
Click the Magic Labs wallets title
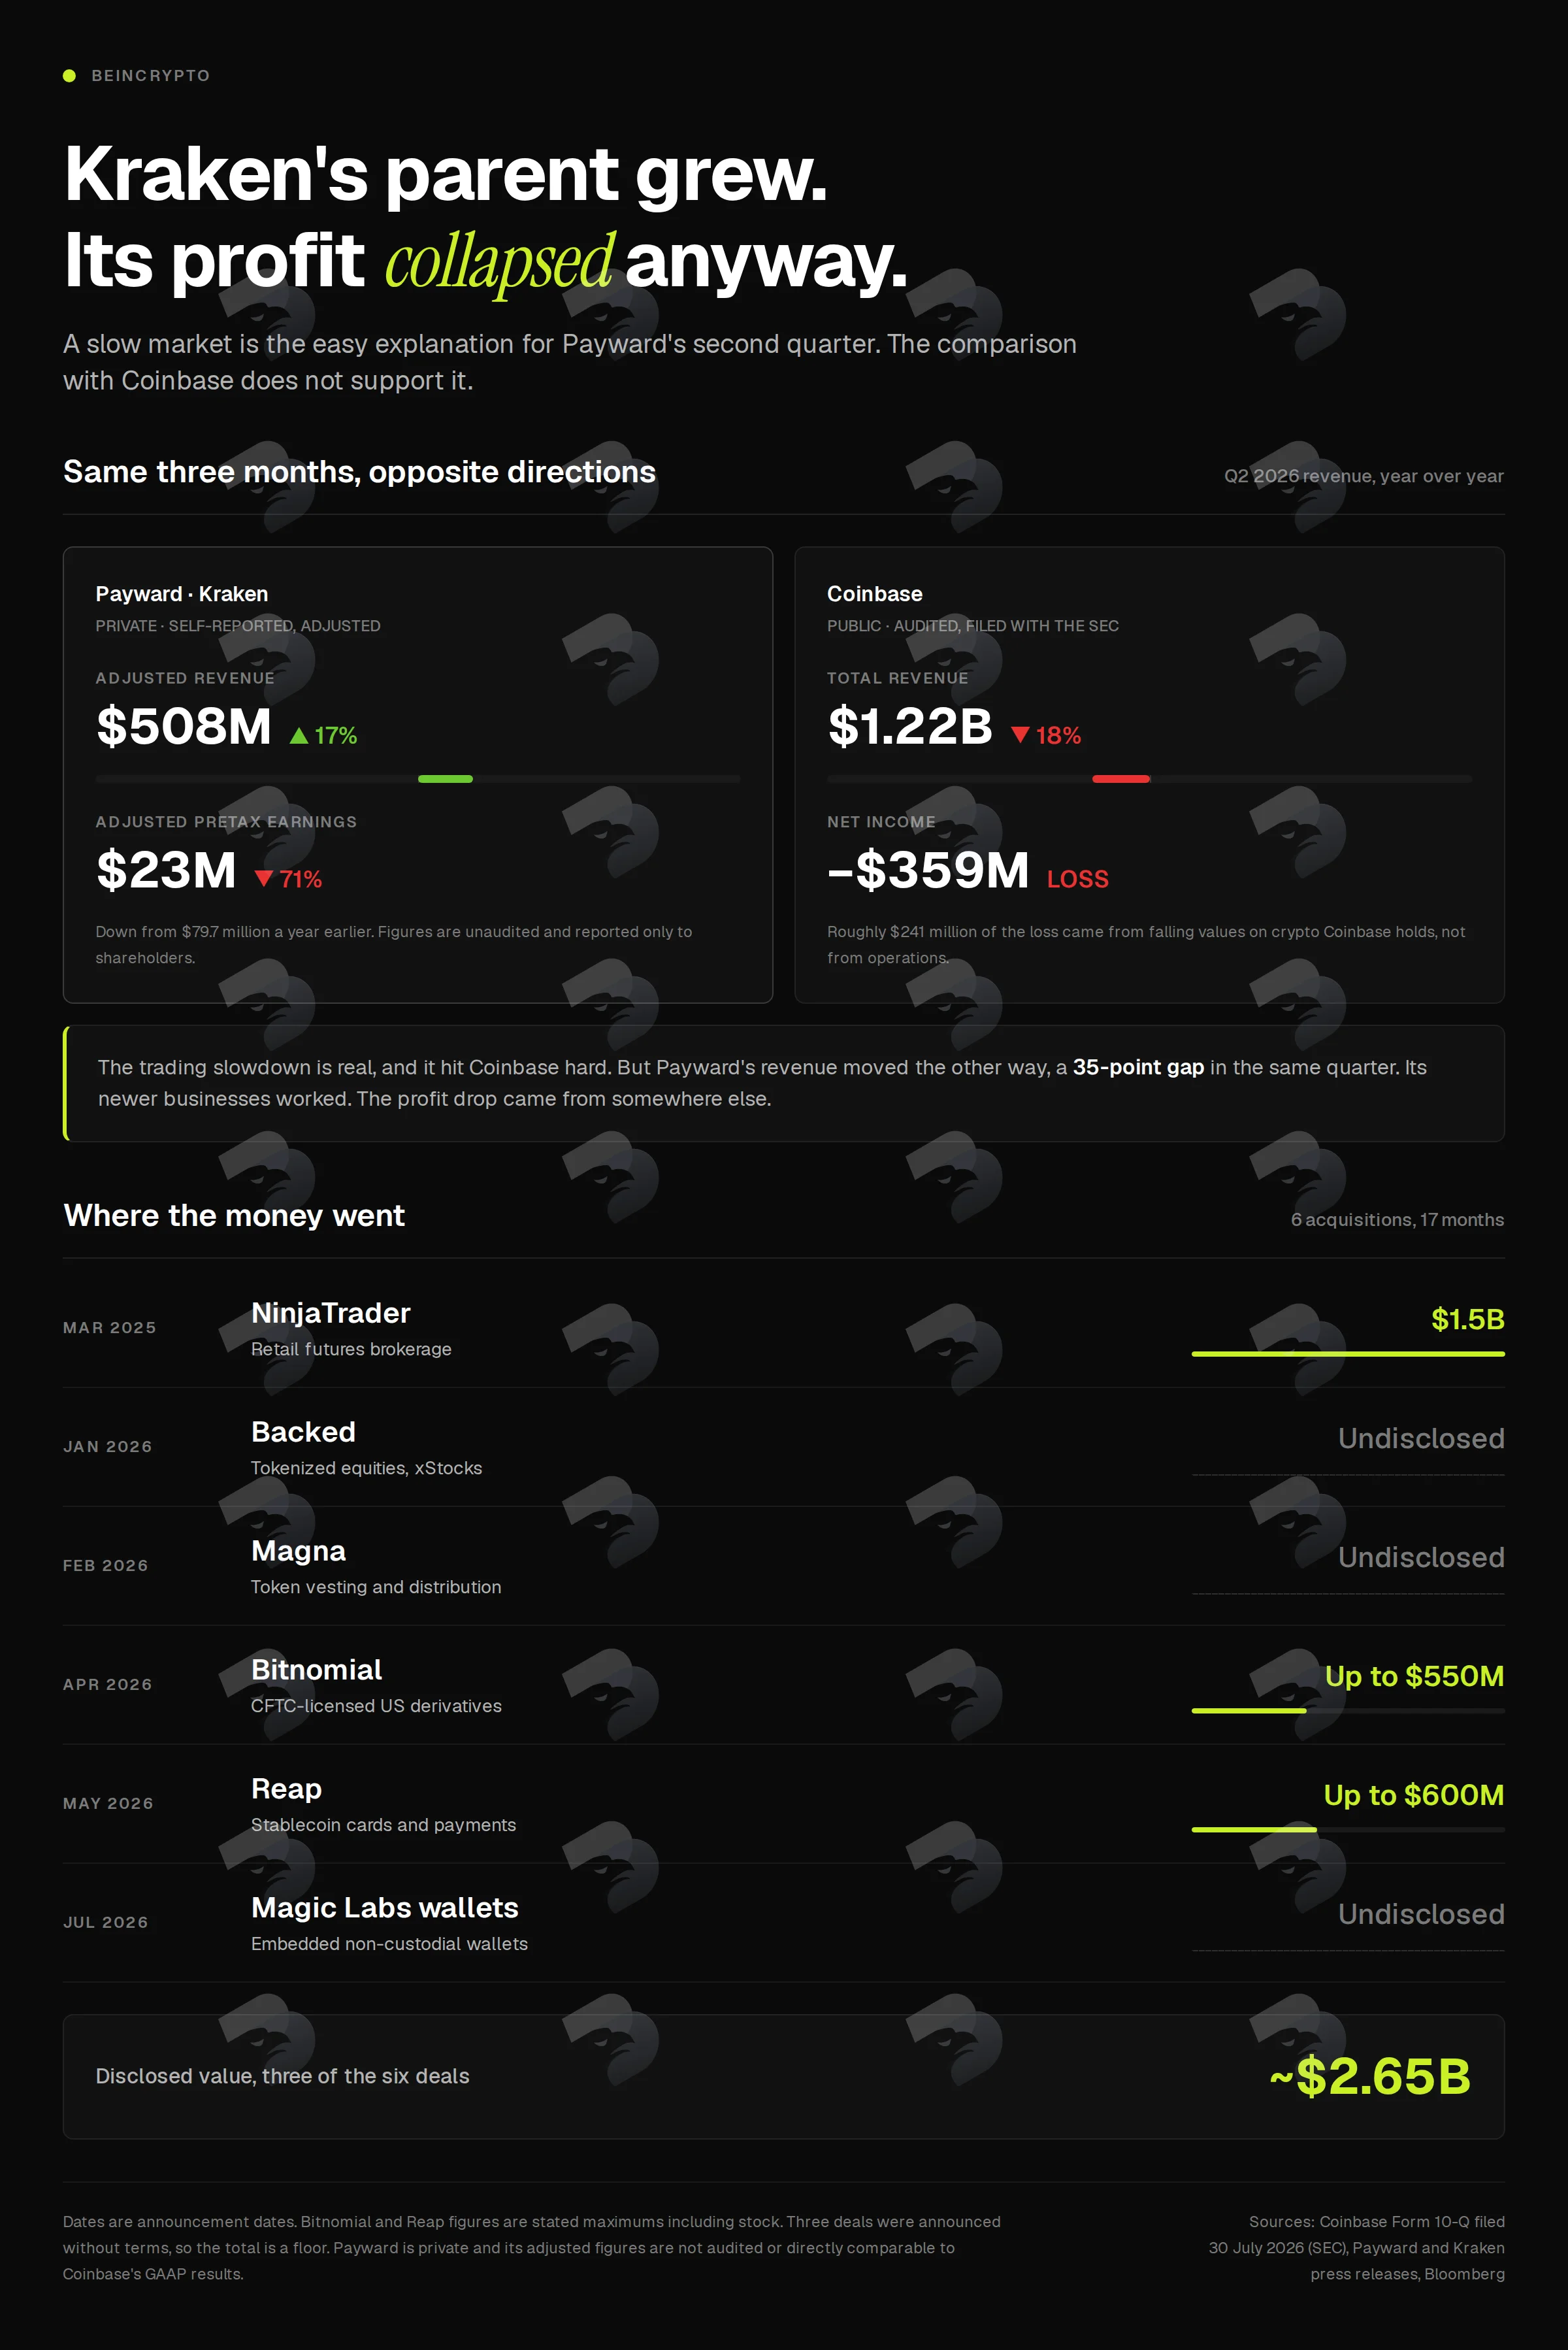tap(385, 1908)
